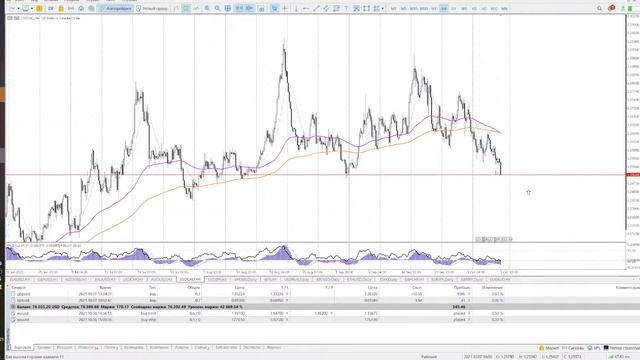Switch to the M1 timeframe
Image resolution: width=640 pixels, height=360 pixels.
pyautogui.click(x=393, y=9)
